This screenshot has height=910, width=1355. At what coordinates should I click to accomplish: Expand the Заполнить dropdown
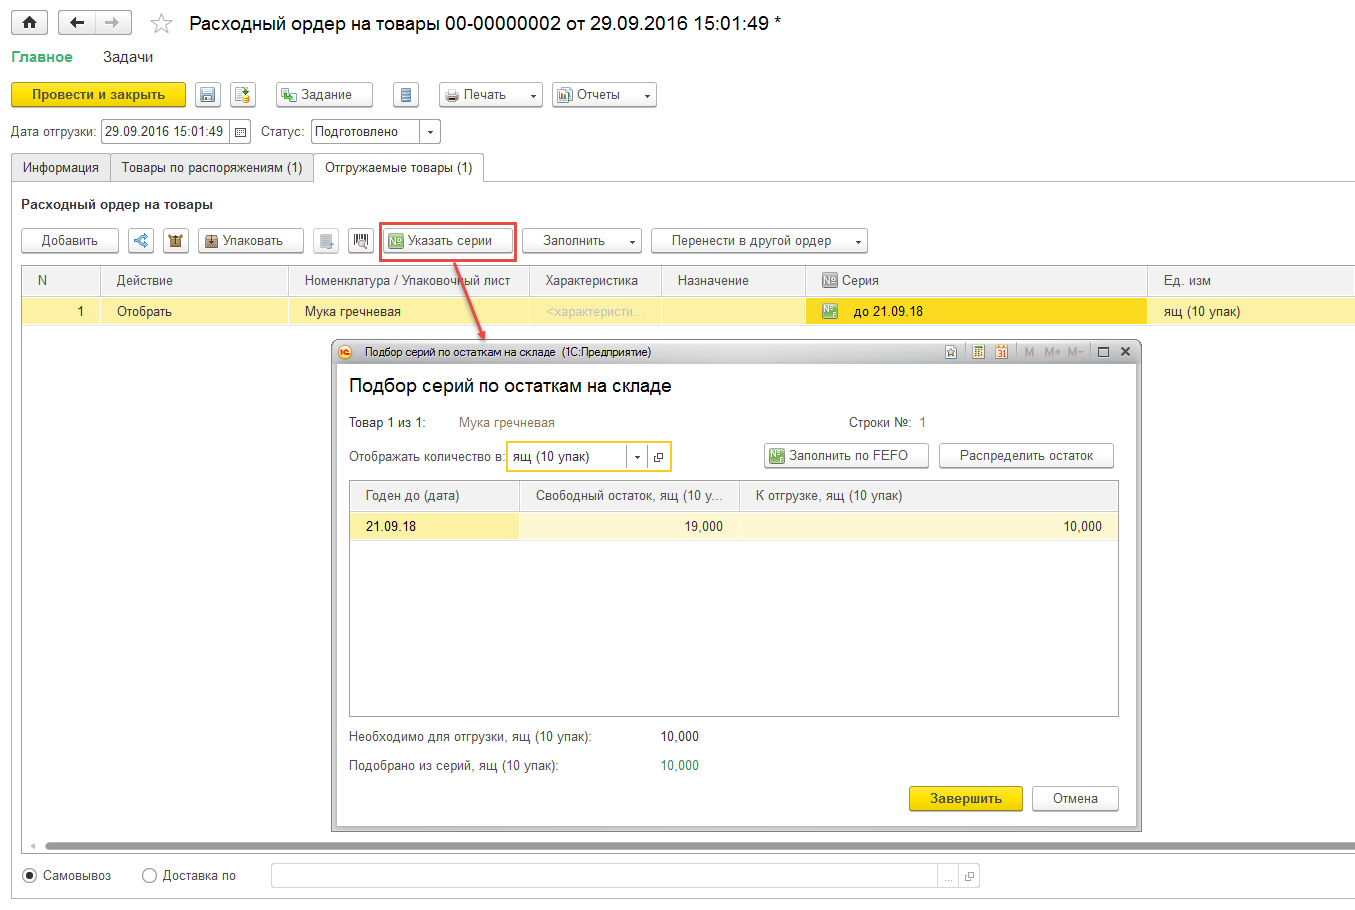click(632, 241)
